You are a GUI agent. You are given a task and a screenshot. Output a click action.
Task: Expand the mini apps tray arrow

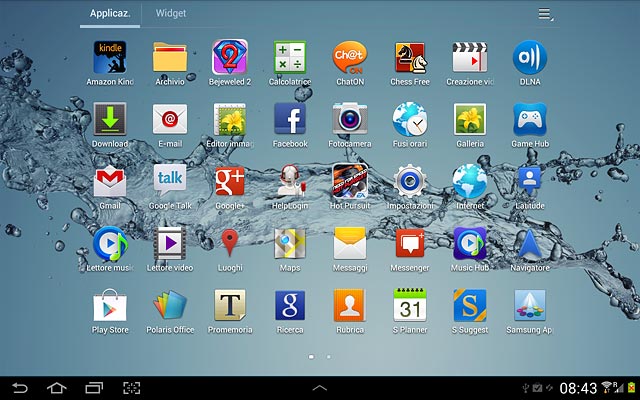point(320,388)
